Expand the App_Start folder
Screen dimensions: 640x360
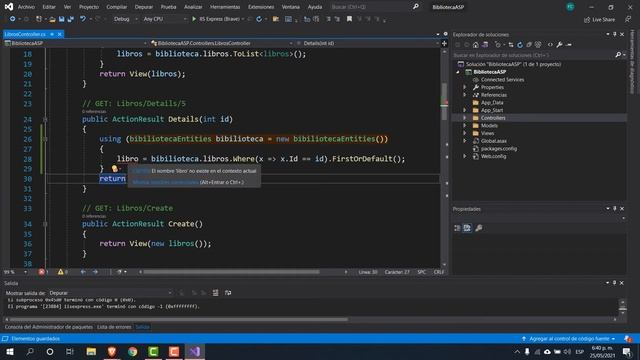[464, 110]
